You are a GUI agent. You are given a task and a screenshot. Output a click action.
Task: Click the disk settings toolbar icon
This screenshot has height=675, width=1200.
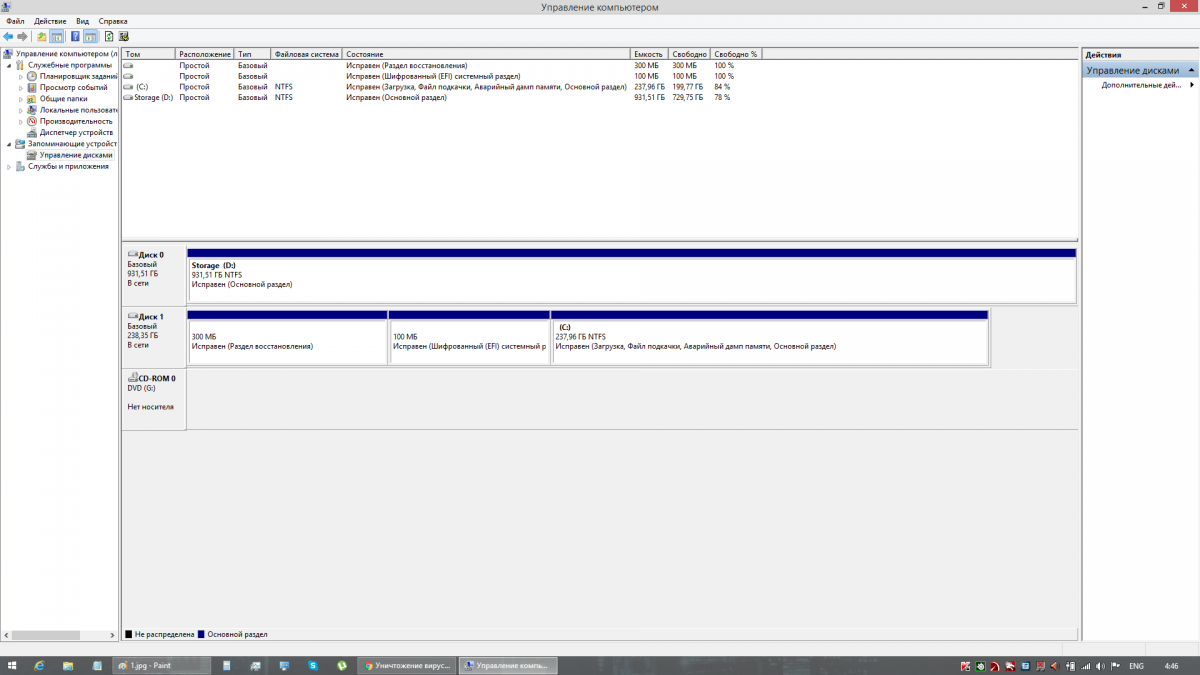[123, 36]
